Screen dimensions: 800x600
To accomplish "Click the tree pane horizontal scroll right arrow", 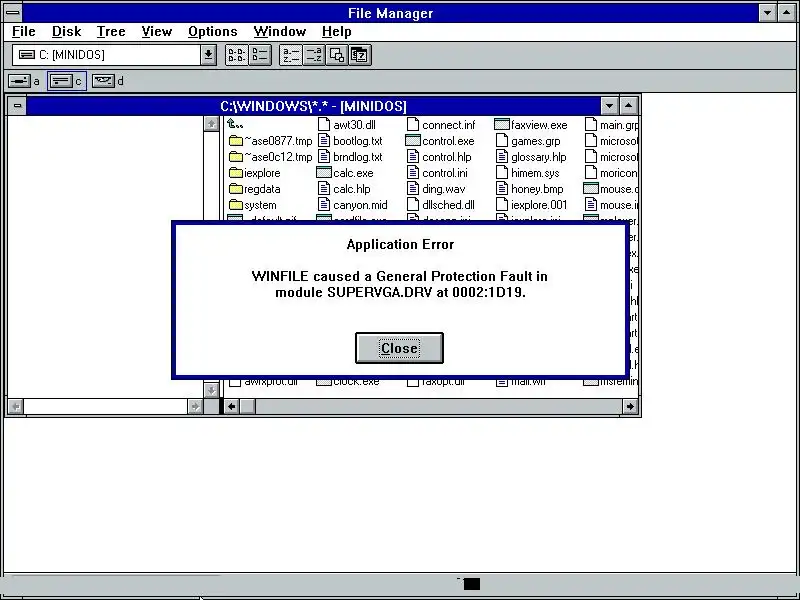I will 195,407.
